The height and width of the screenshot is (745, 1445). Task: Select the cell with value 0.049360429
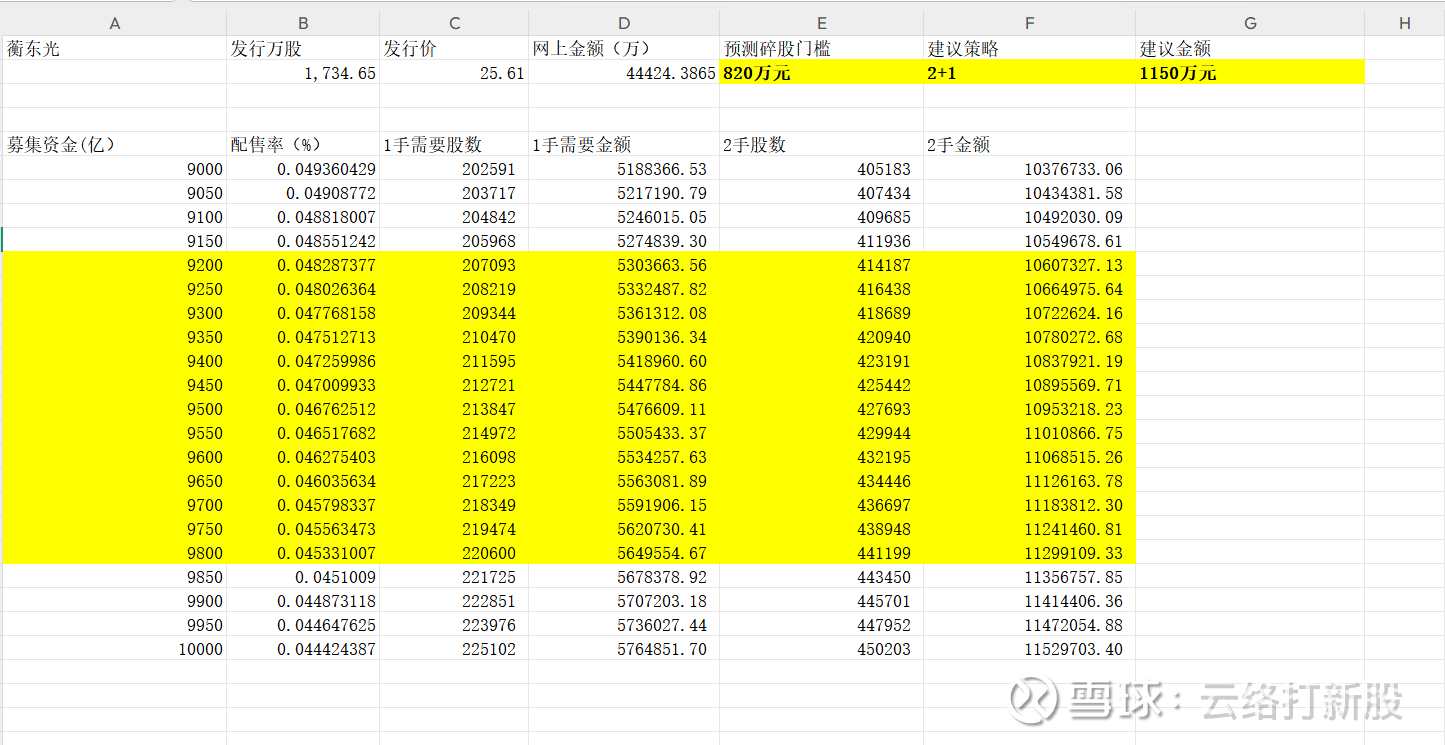coord(303,169)
